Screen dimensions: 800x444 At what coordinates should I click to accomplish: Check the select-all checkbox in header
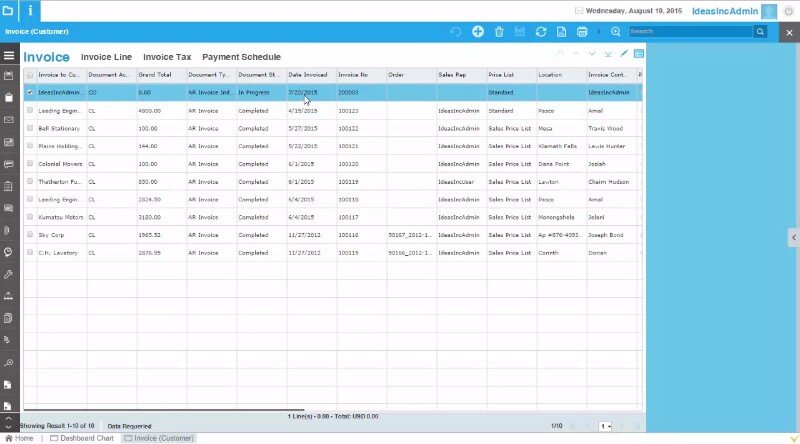[30, 75]
